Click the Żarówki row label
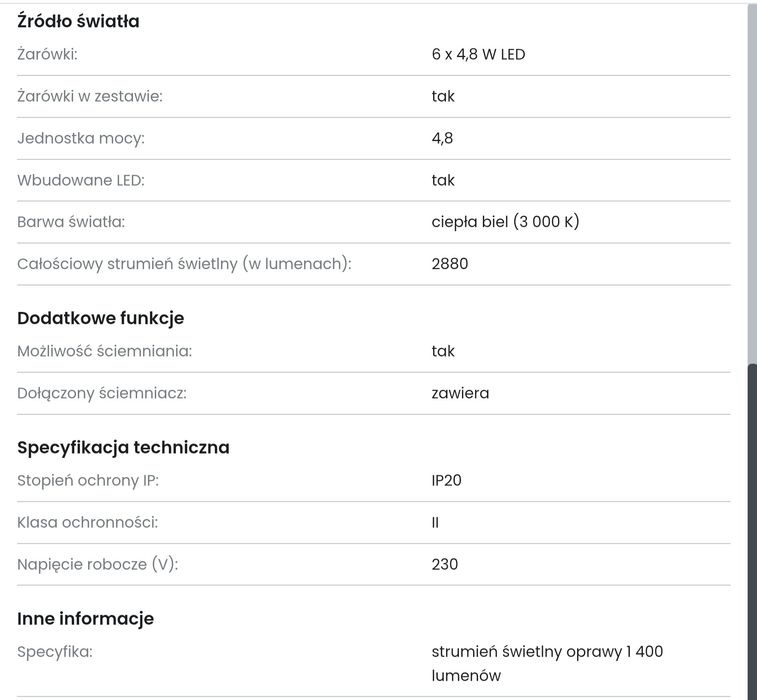 [47, 54]
